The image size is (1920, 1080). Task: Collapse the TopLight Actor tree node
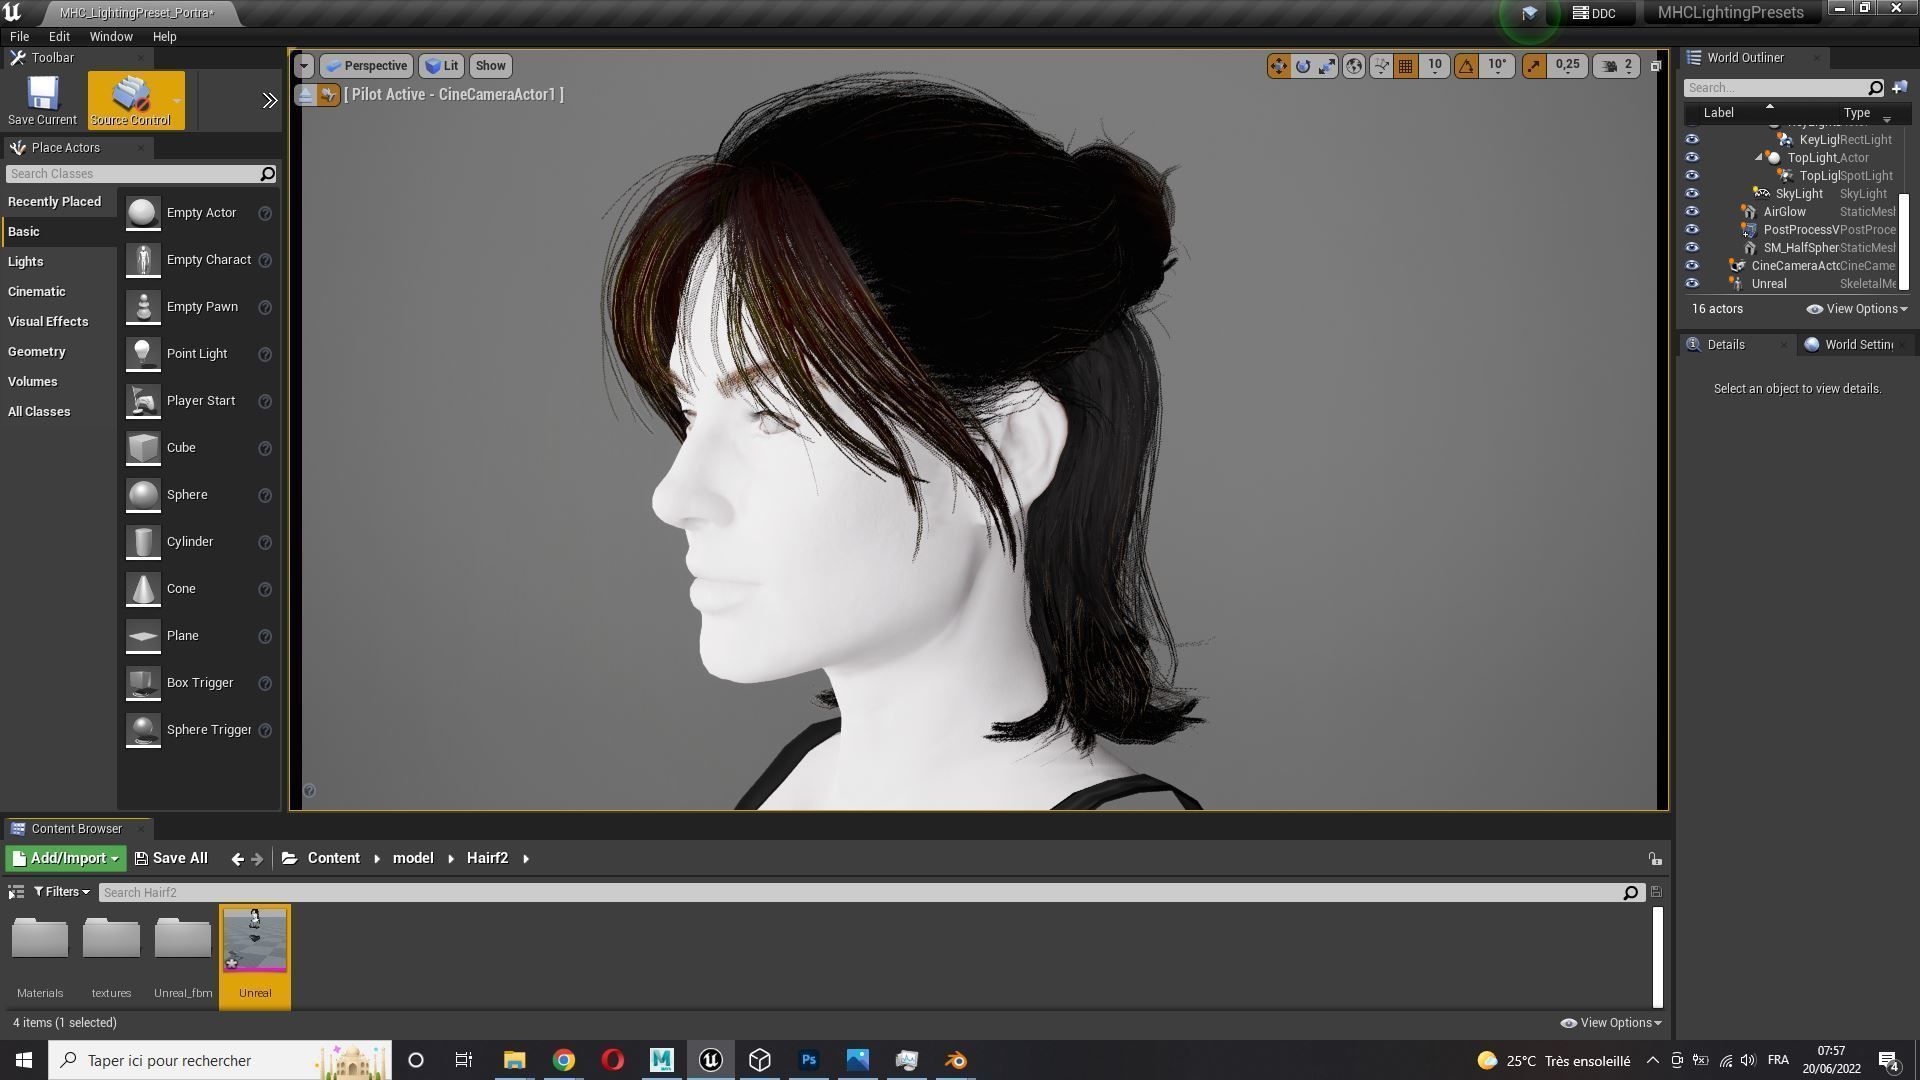point(1759,158)
